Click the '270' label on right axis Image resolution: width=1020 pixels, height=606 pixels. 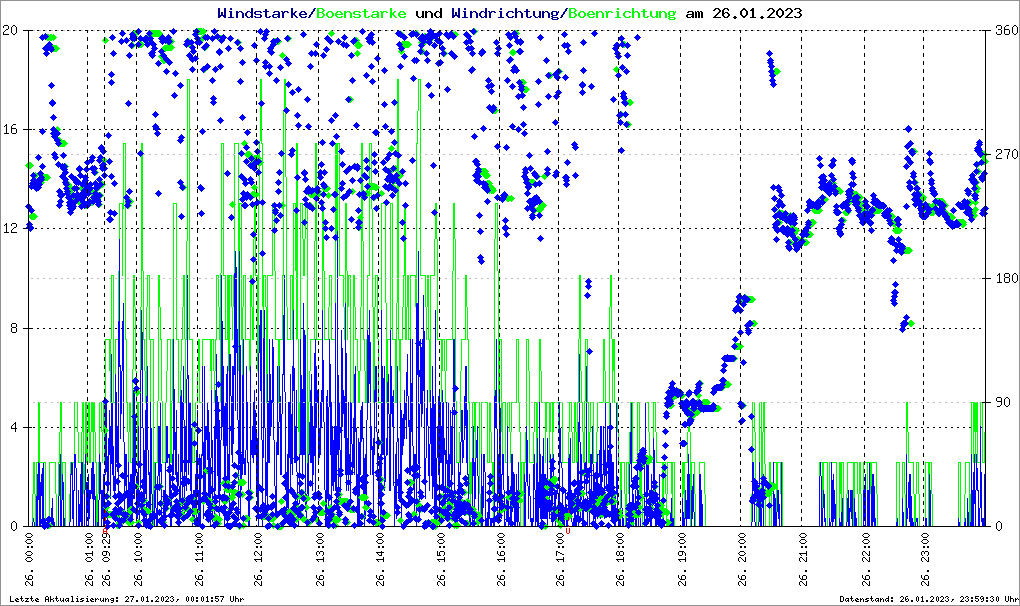click(x=1003, y=154)
